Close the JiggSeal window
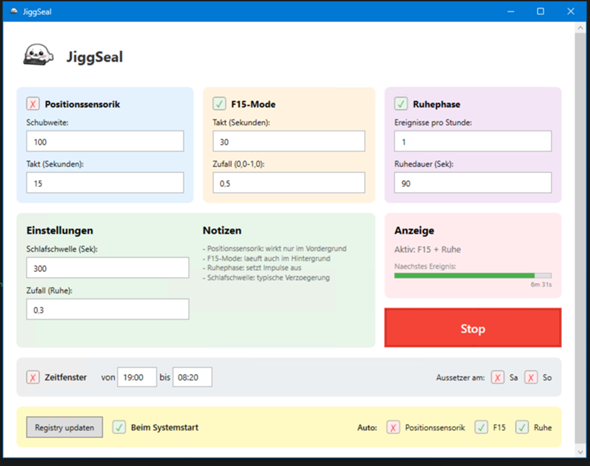The width and height of the screenshot is (590, 466). 570,11
